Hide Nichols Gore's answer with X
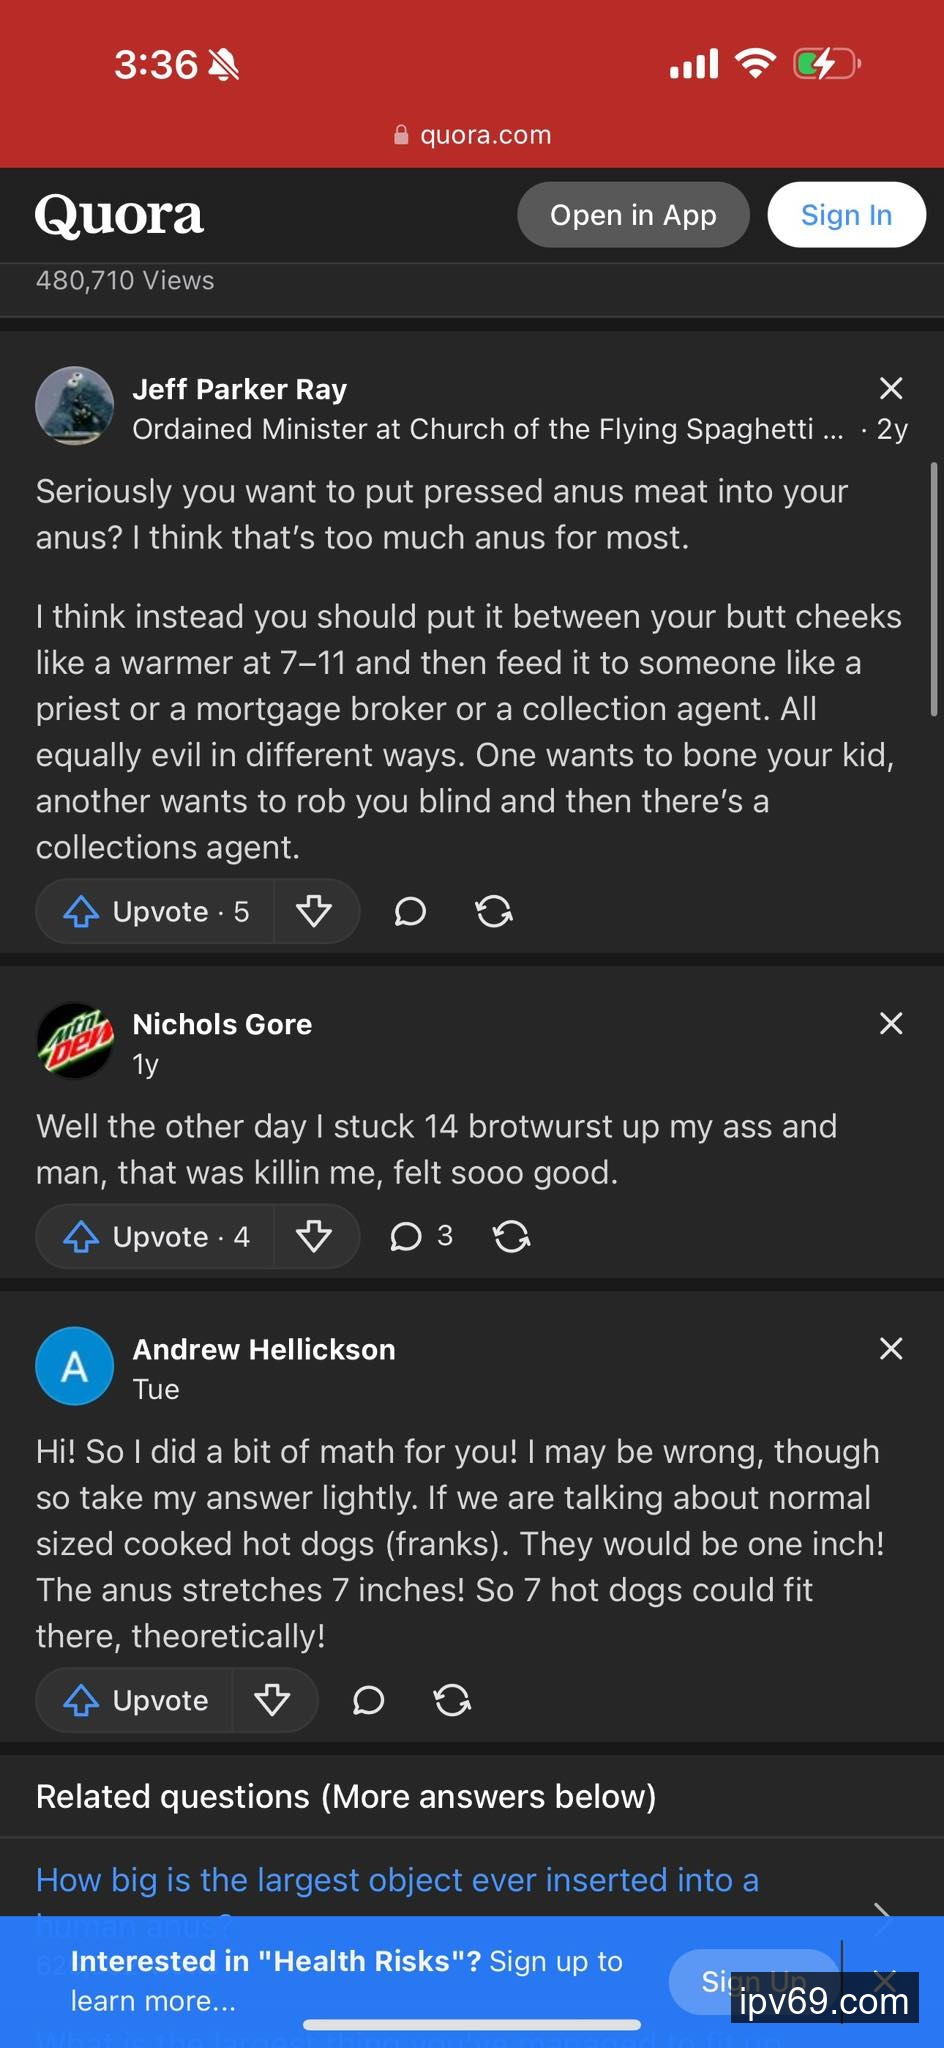 890,1023
